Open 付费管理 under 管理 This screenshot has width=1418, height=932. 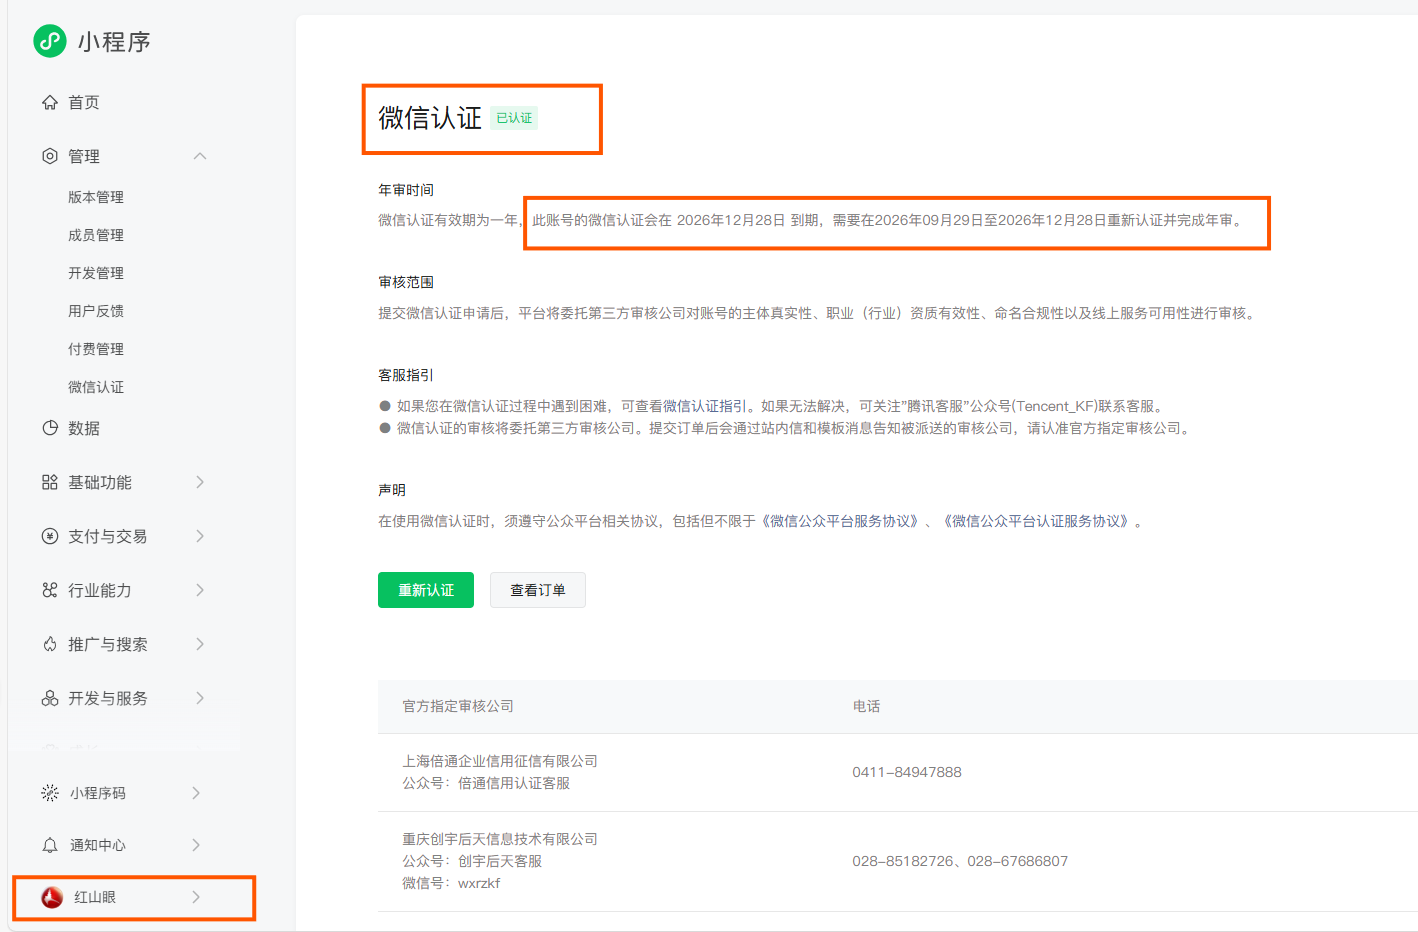[96, 349]
